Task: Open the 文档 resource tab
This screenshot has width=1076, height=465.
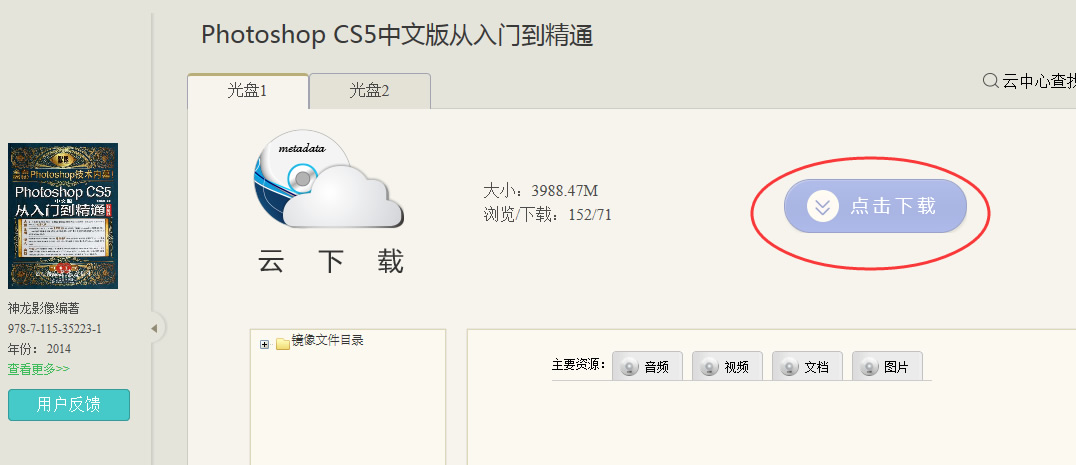Action: coord(807,366)
